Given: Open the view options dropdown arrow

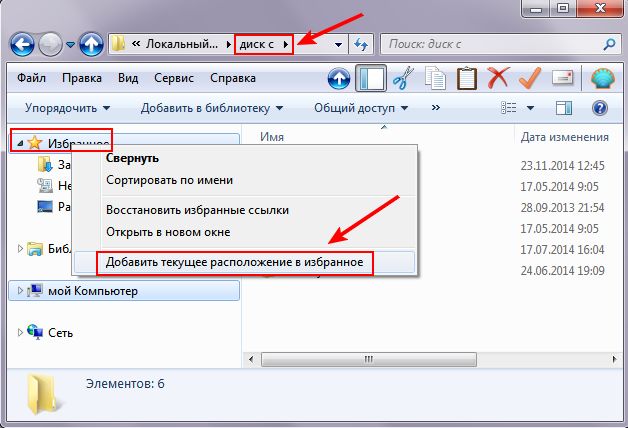Looking at the screenshot, I should coord(530,108).
